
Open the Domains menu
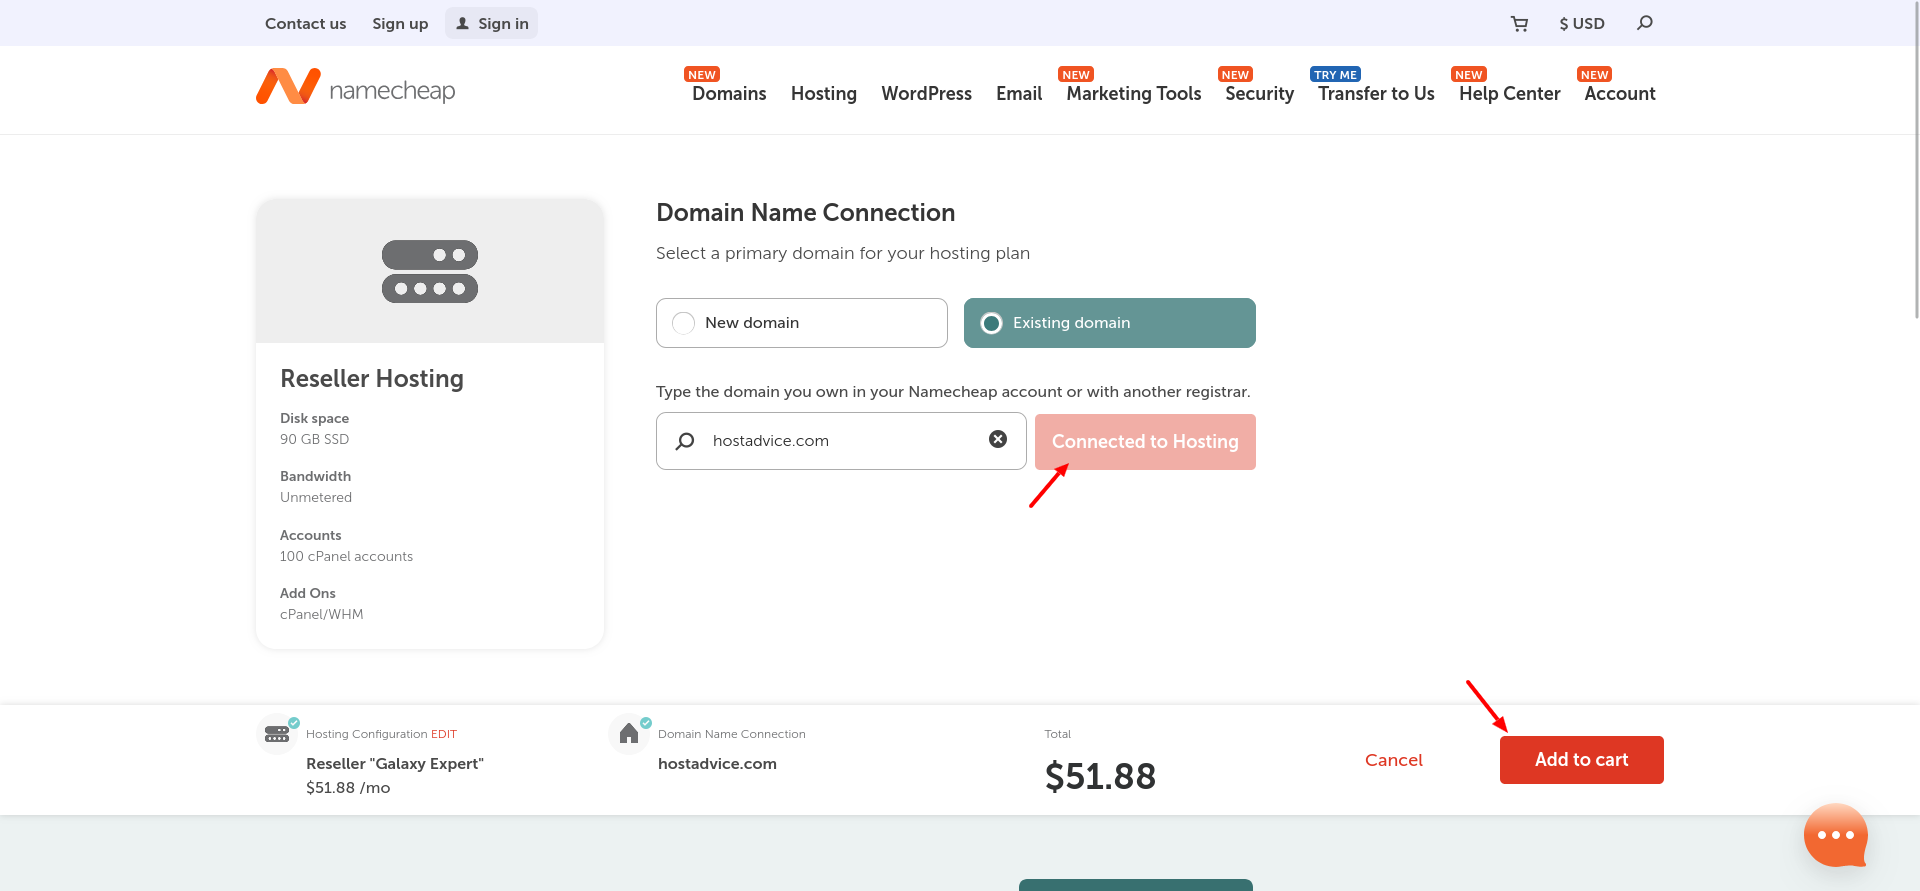coord(729,93)
